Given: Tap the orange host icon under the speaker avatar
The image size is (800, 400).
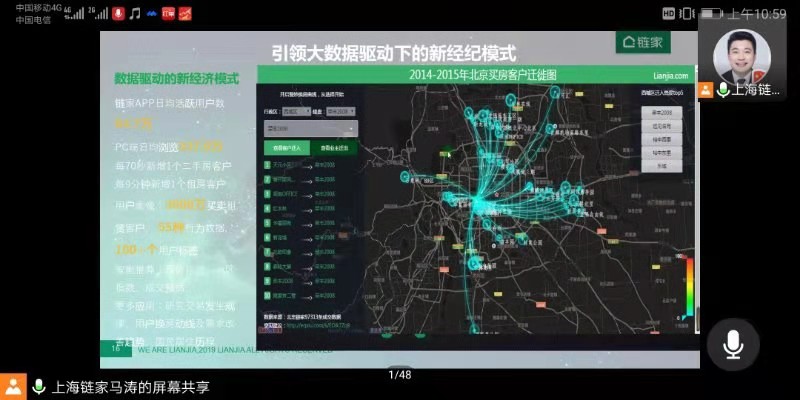Looking at the screenshot, I should [x=706, y=90].
